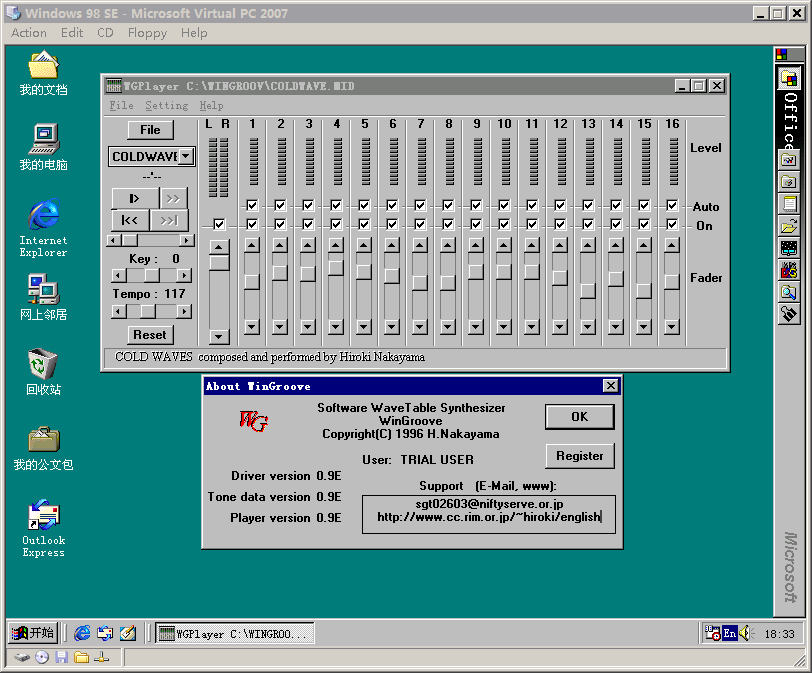
Task: Expand the COLDWAVE song dropdown
Action: (185, 156)
